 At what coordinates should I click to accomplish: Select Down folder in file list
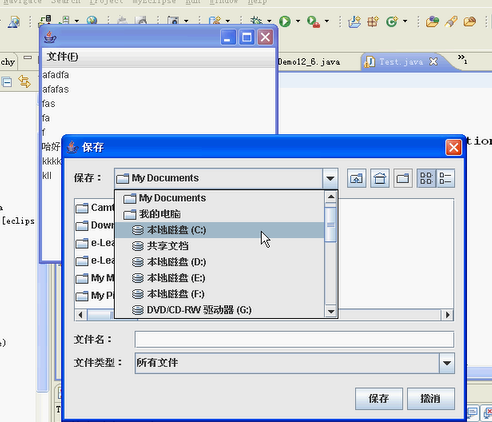click(x=95, y=226)
